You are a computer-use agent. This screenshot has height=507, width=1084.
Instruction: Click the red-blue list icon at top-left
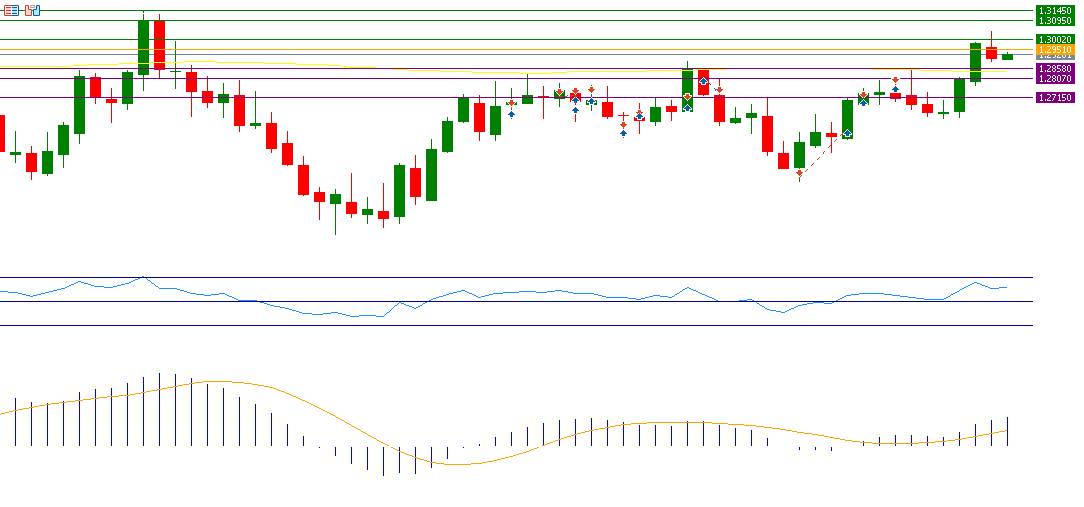(x=11, y=10)
